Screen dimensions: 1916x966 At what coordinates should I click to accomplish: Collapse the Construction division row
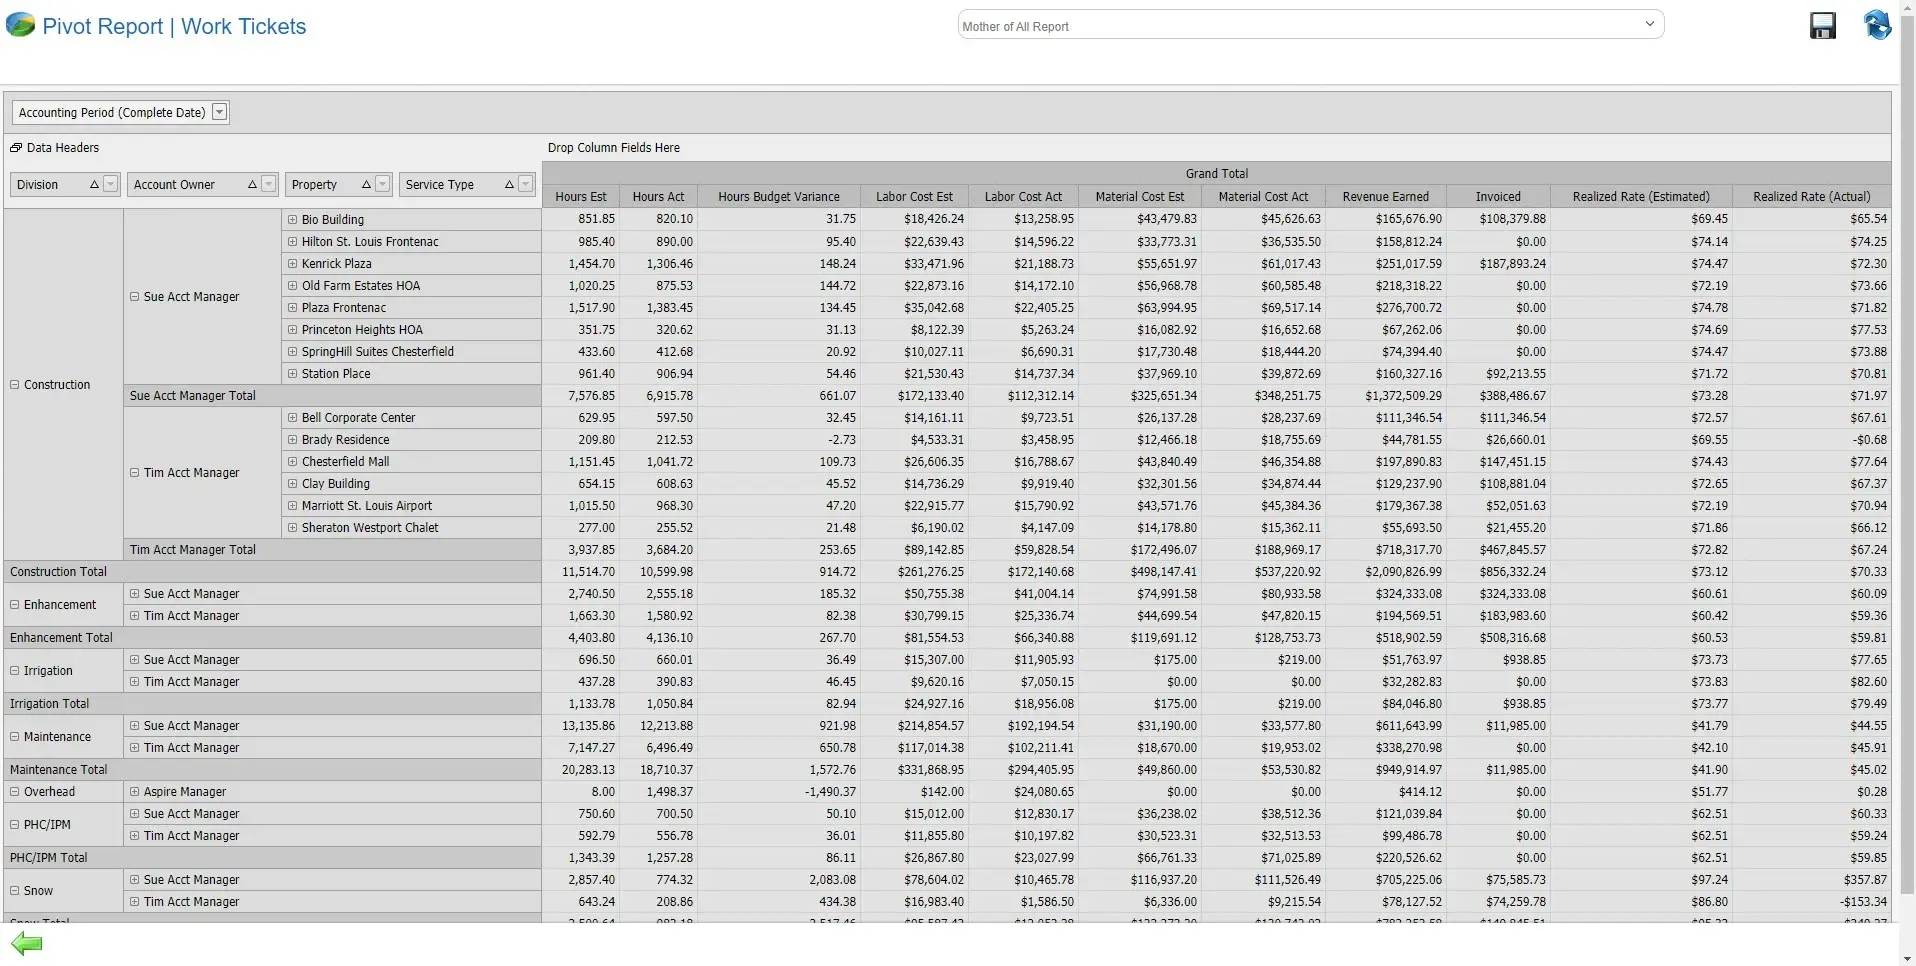pyautogui.click(x=15, y=385)
